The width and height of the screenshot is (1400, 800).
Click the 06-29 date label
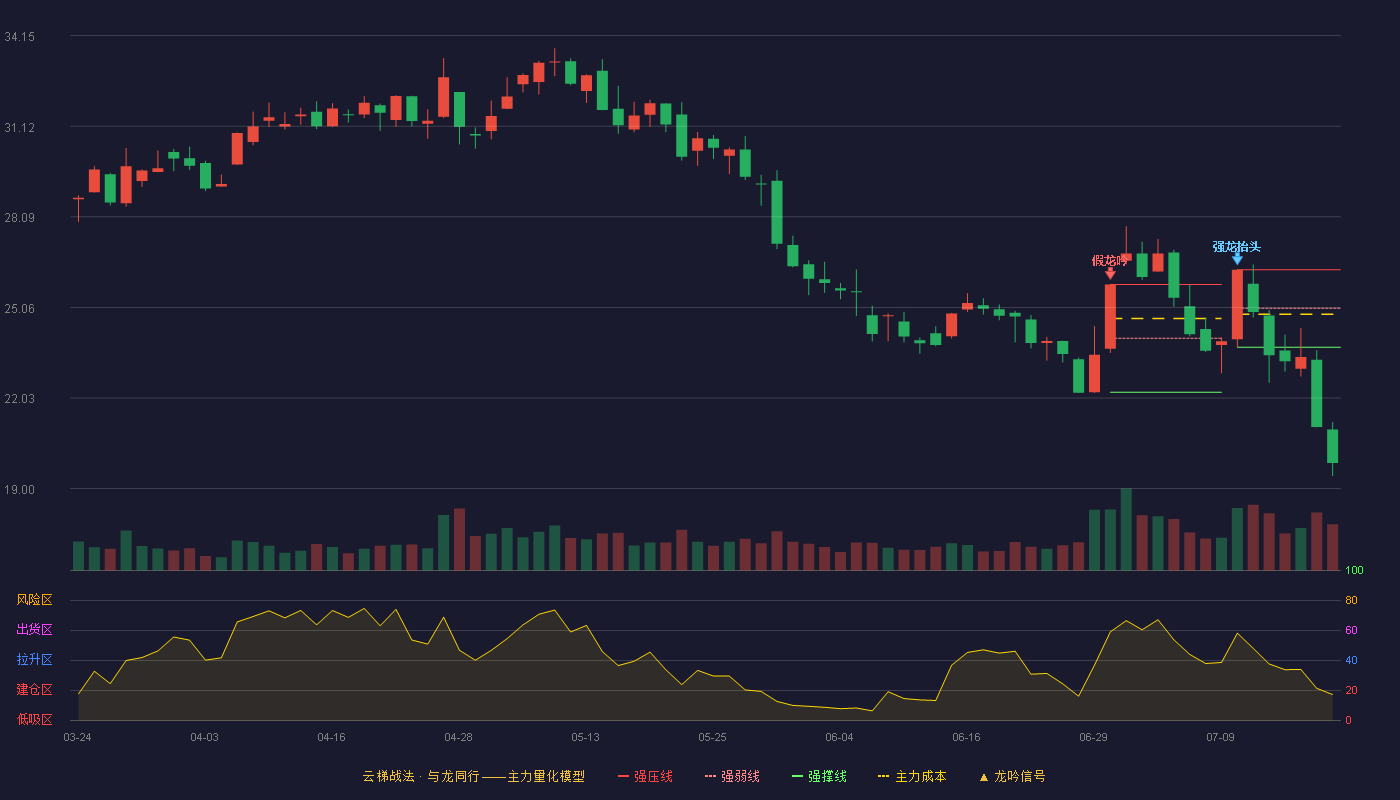click(x=1093, y=737)
